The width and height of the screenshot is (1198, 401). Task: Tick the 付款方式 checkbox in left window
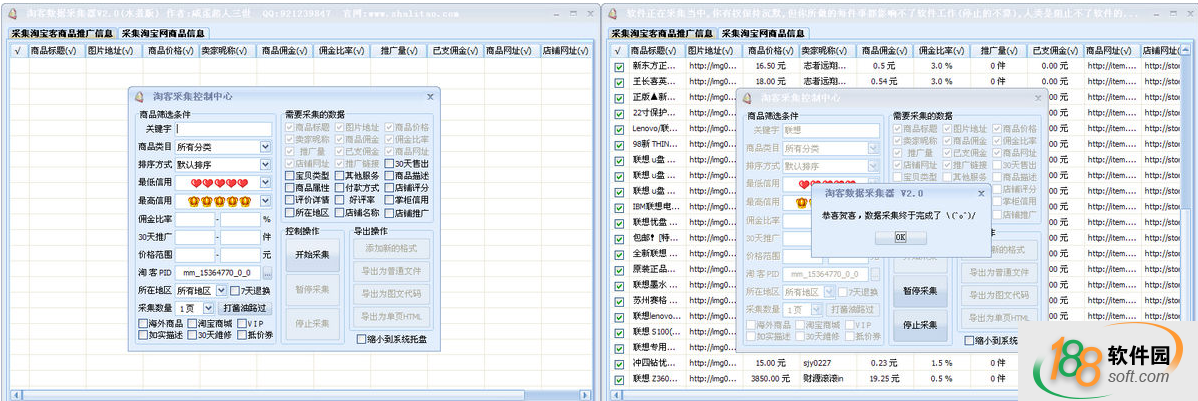click(338, 187)
